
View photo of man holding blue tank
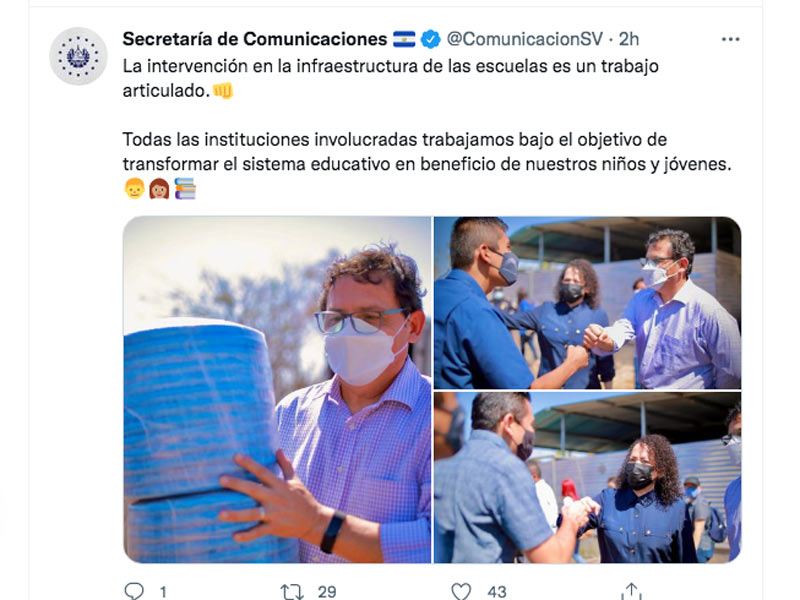click(x=277, y=390)
